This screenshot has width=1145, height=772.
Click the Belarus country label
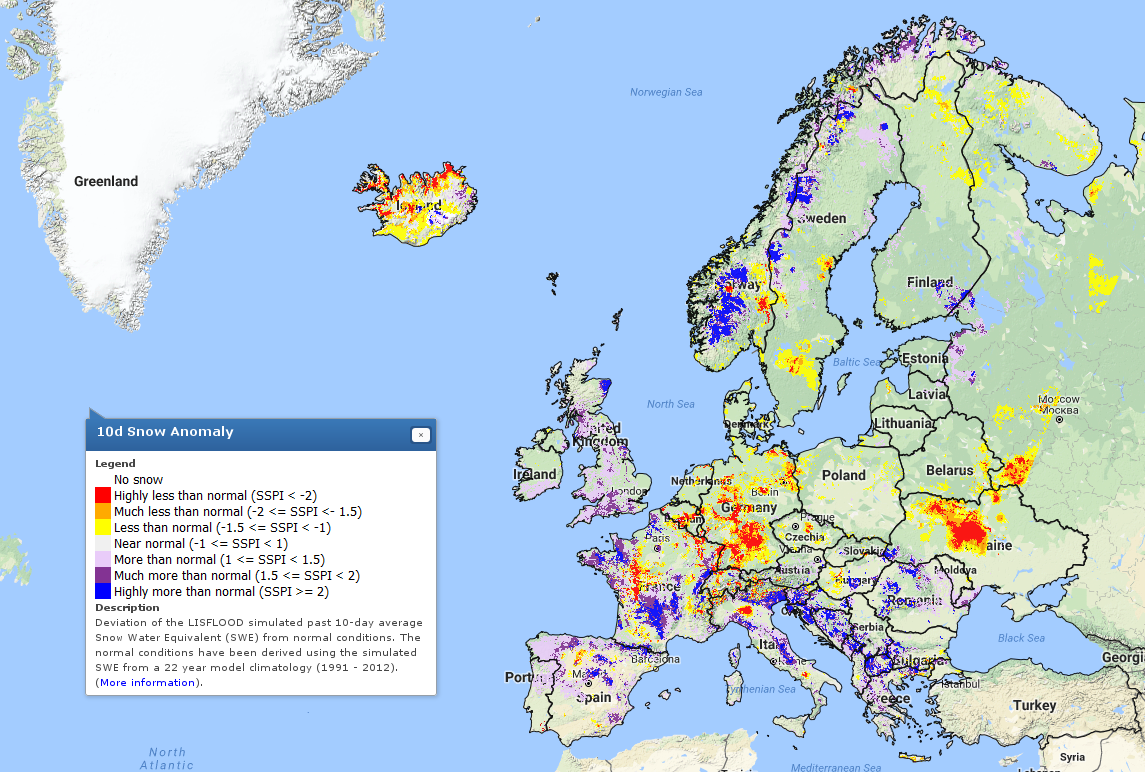pos(949,470)
